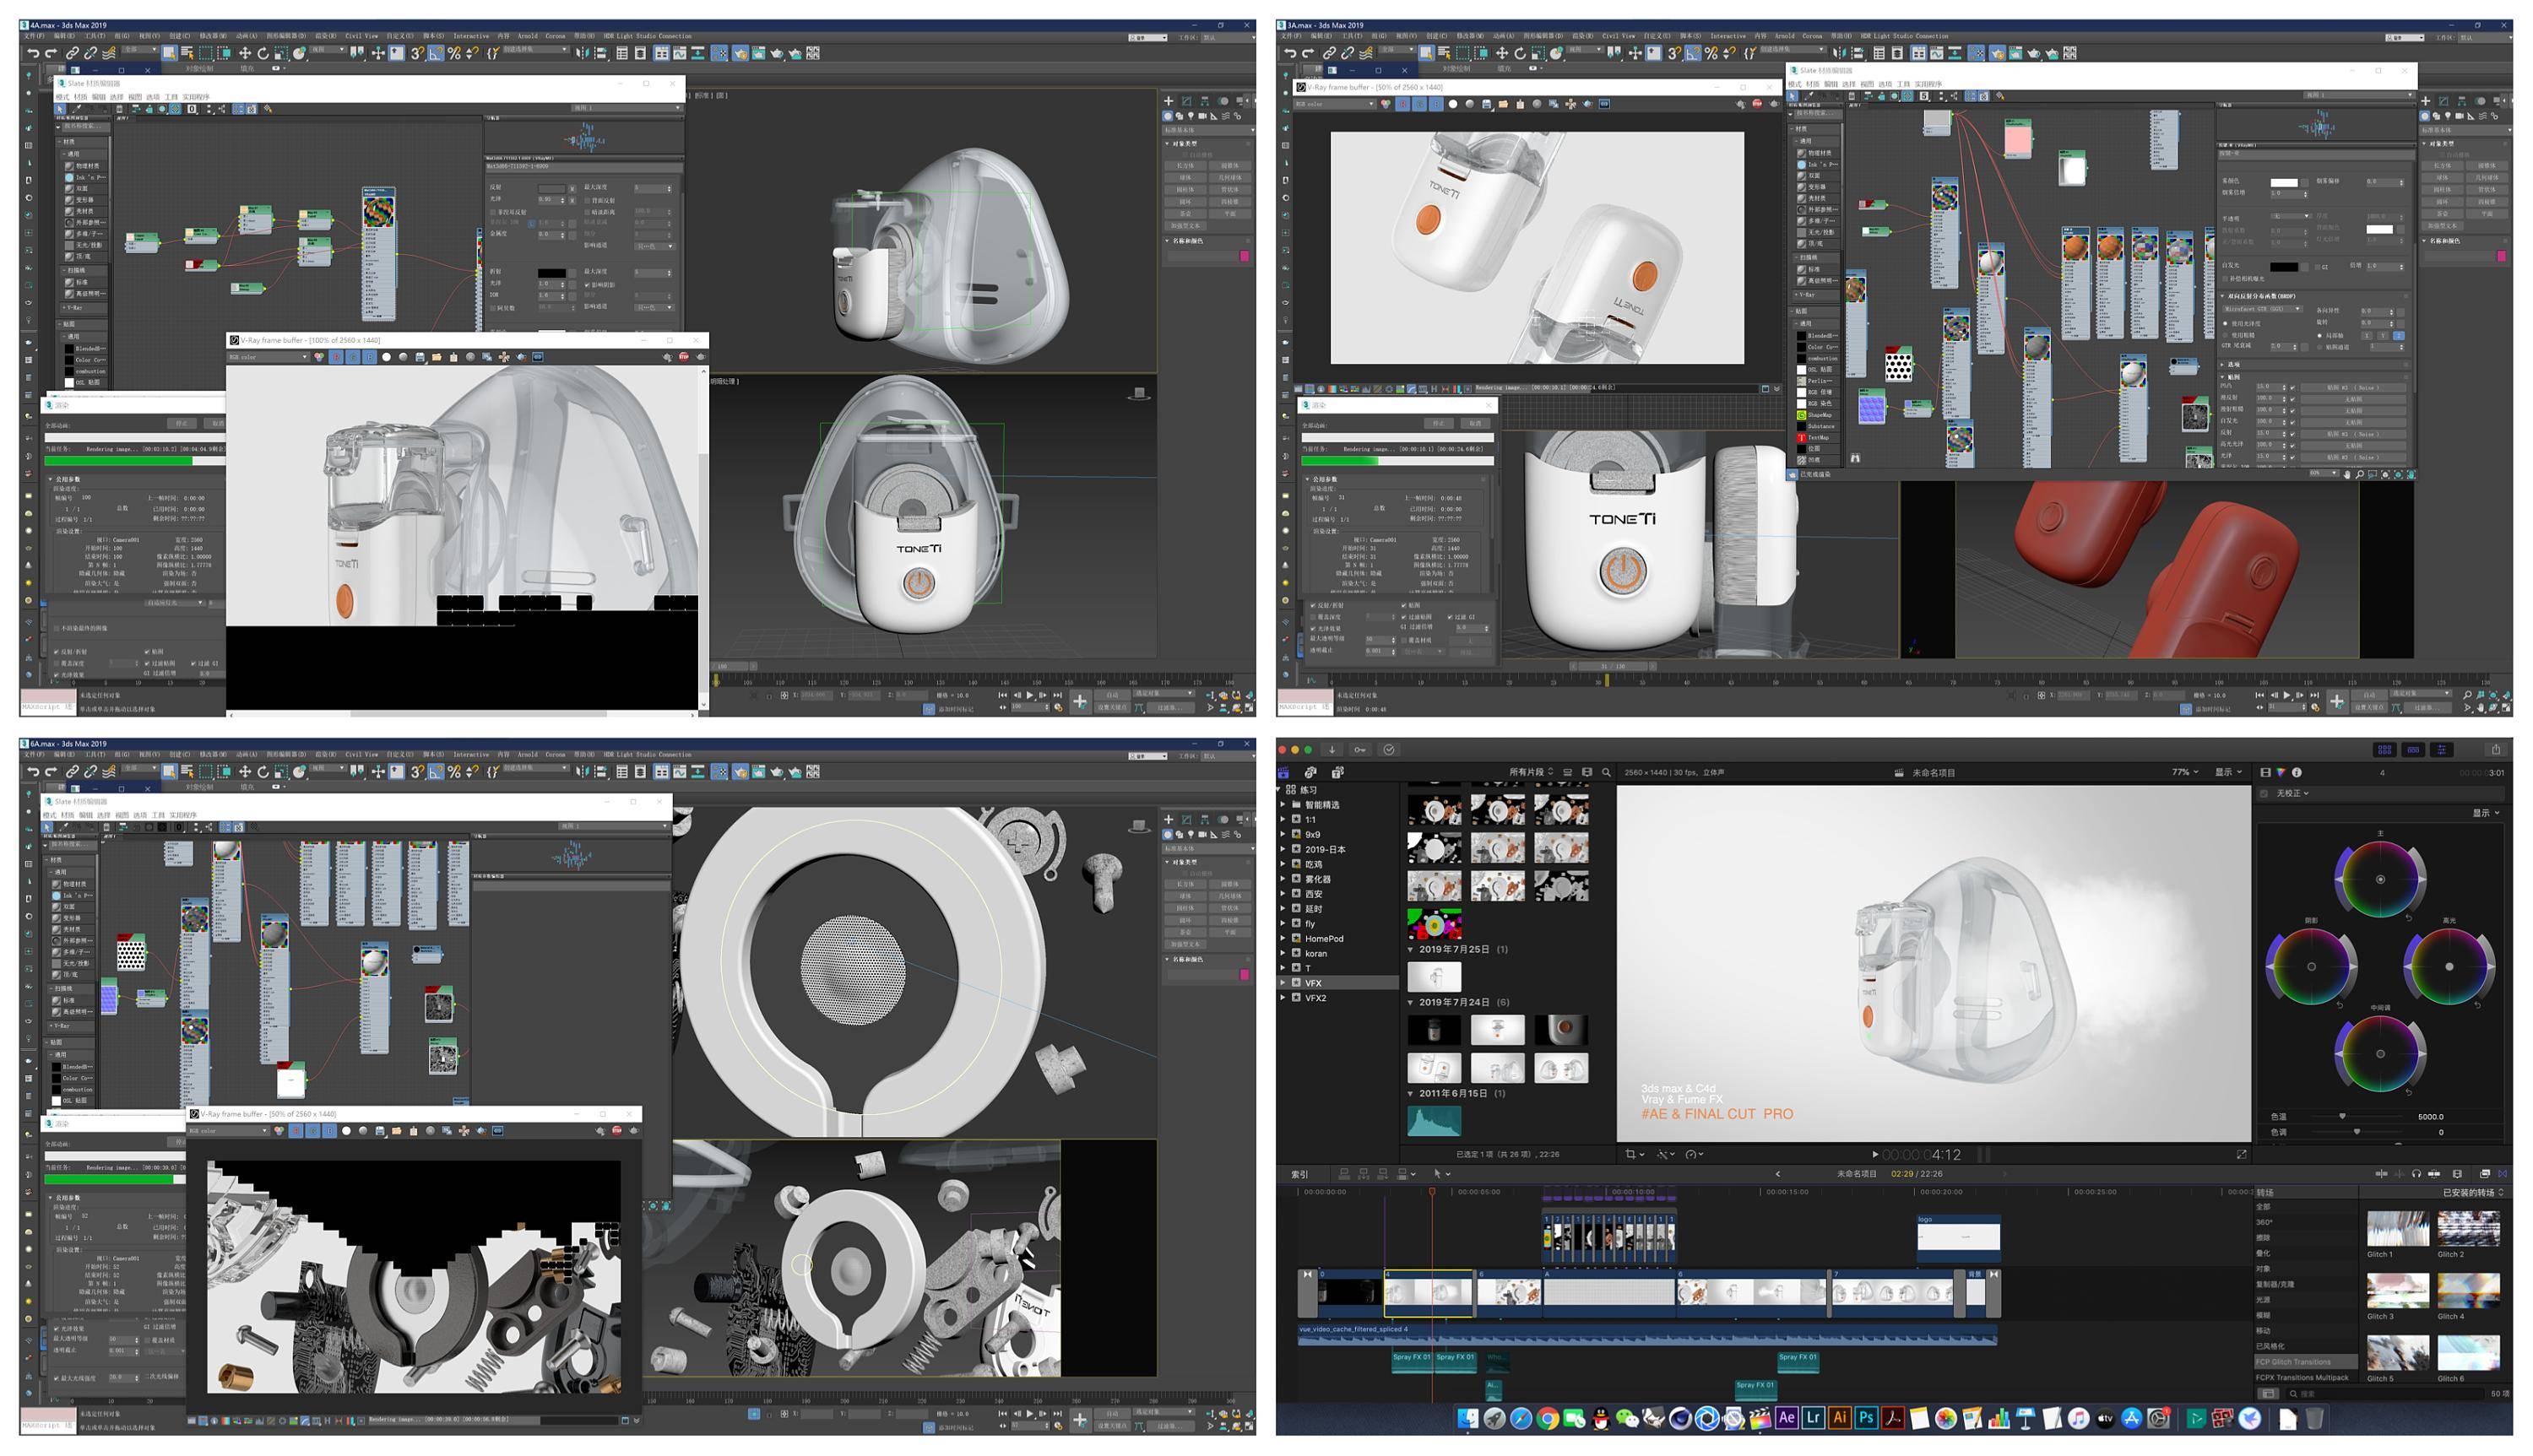This screenshot has height=1456, width=2533.
Task: Open the Keyword Editor key icon
Action: click(x=1360, y=749)
